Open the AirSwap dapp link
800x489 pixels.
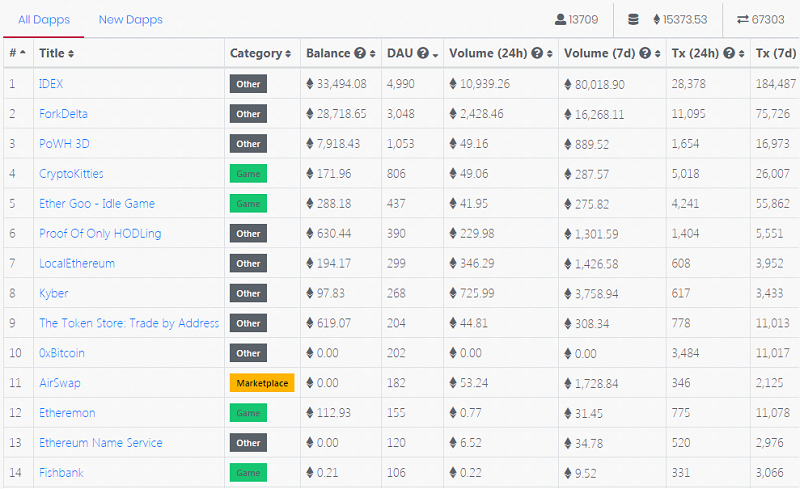pyautogui.click(x=60, y=383)
